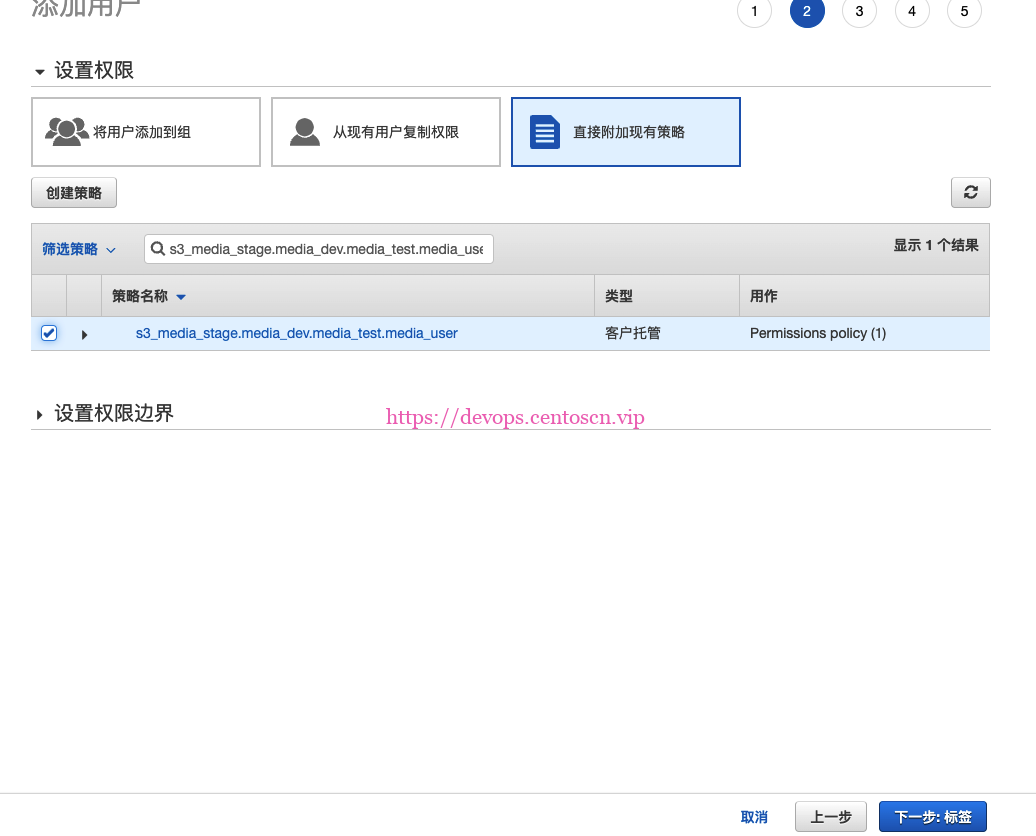
Task: Select the 将用户添加到组 option tab
Action: click(x=146, y=132)
